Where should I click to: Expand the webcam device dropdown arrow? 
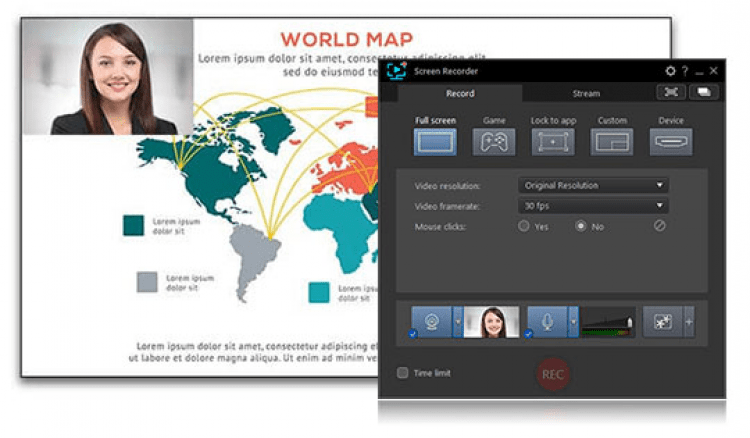click(x=458, y=322)
